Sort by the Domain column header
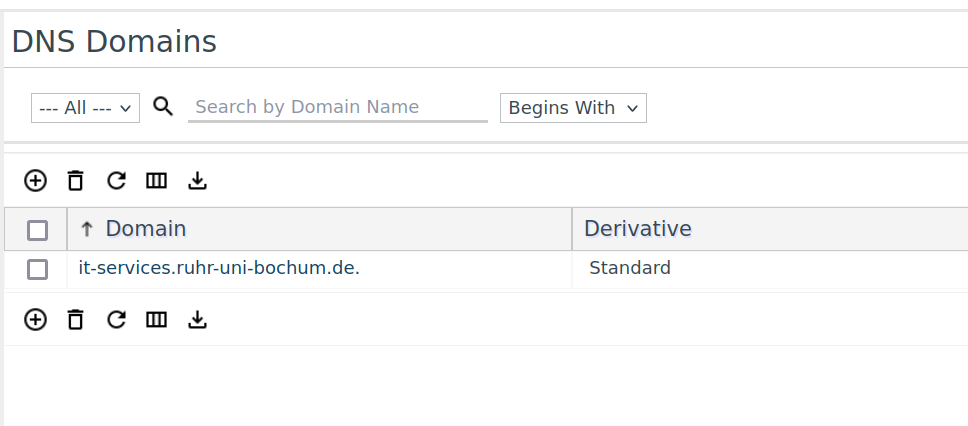Viewport: 968px width, 426px height. (146, 229)
